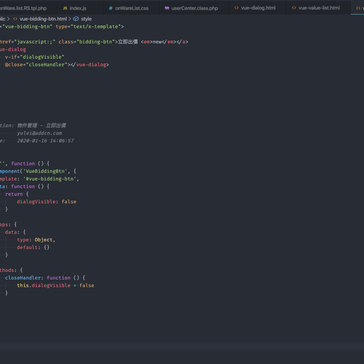The width and height of the screenshot is (364, 364).
Task: Open breadcrumb item vue-bidding-btn.html
Action: [43, 19]
